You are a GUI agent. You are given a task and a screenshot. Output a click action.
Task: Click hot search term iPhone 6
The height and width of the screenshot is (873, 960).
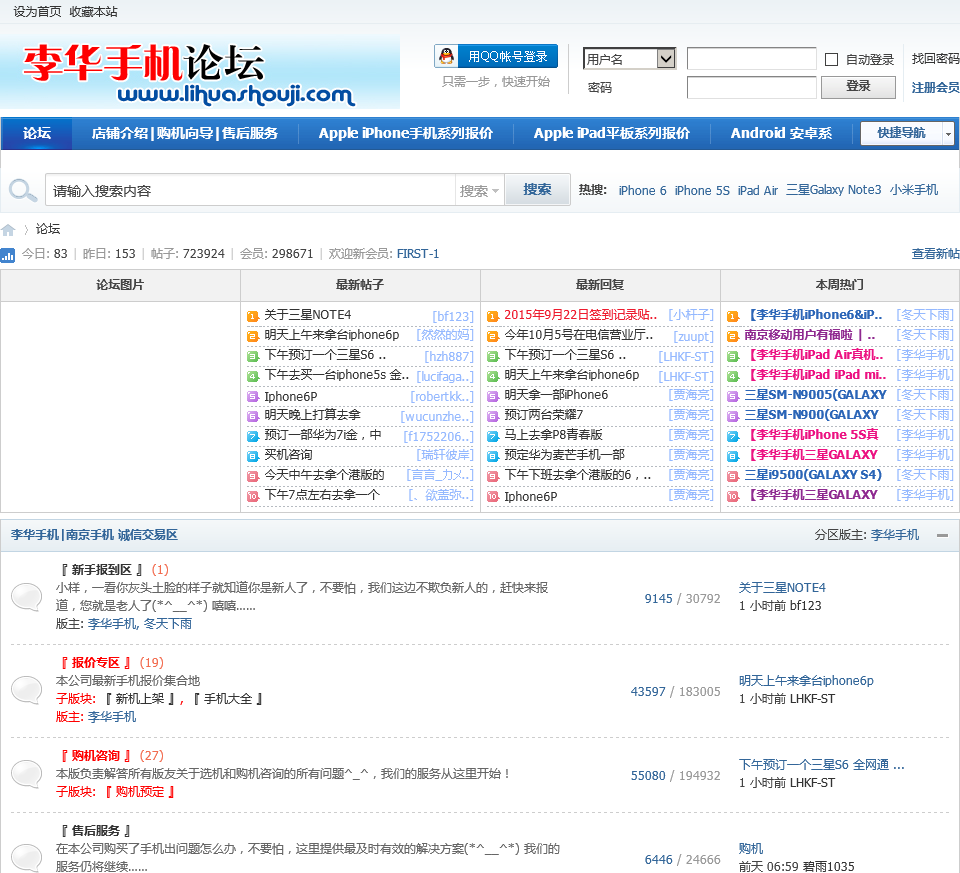click(x=642, y=190)
